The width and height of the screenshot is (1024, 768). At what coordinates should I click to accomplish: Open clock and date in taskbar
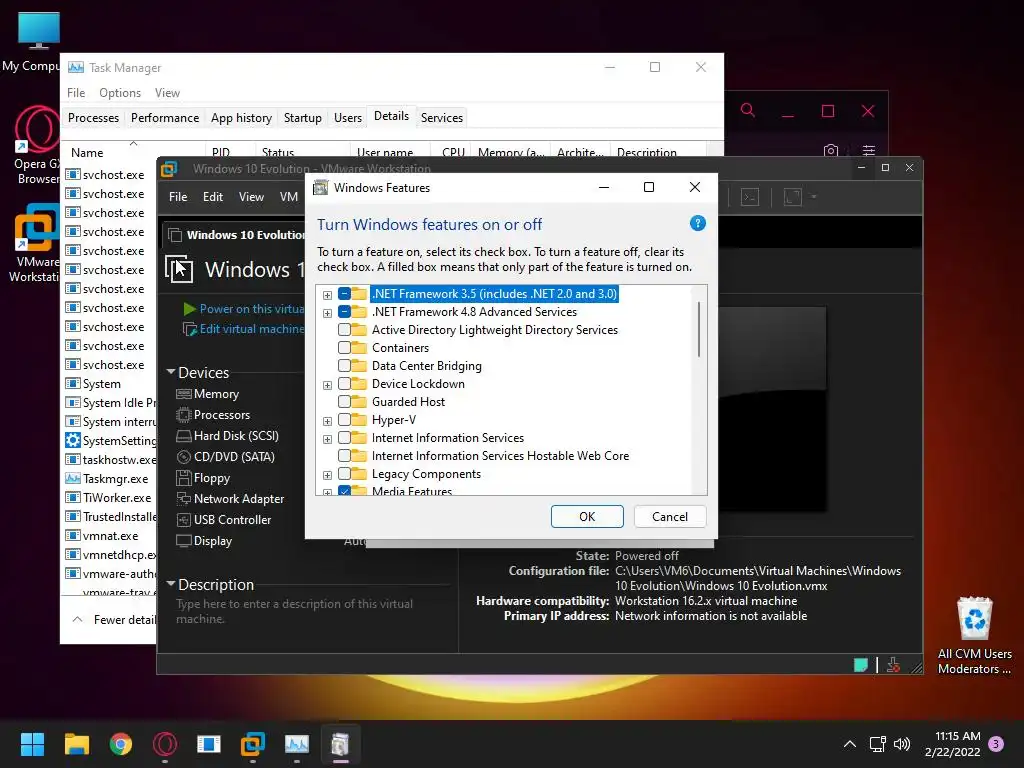tap(953, 744)
